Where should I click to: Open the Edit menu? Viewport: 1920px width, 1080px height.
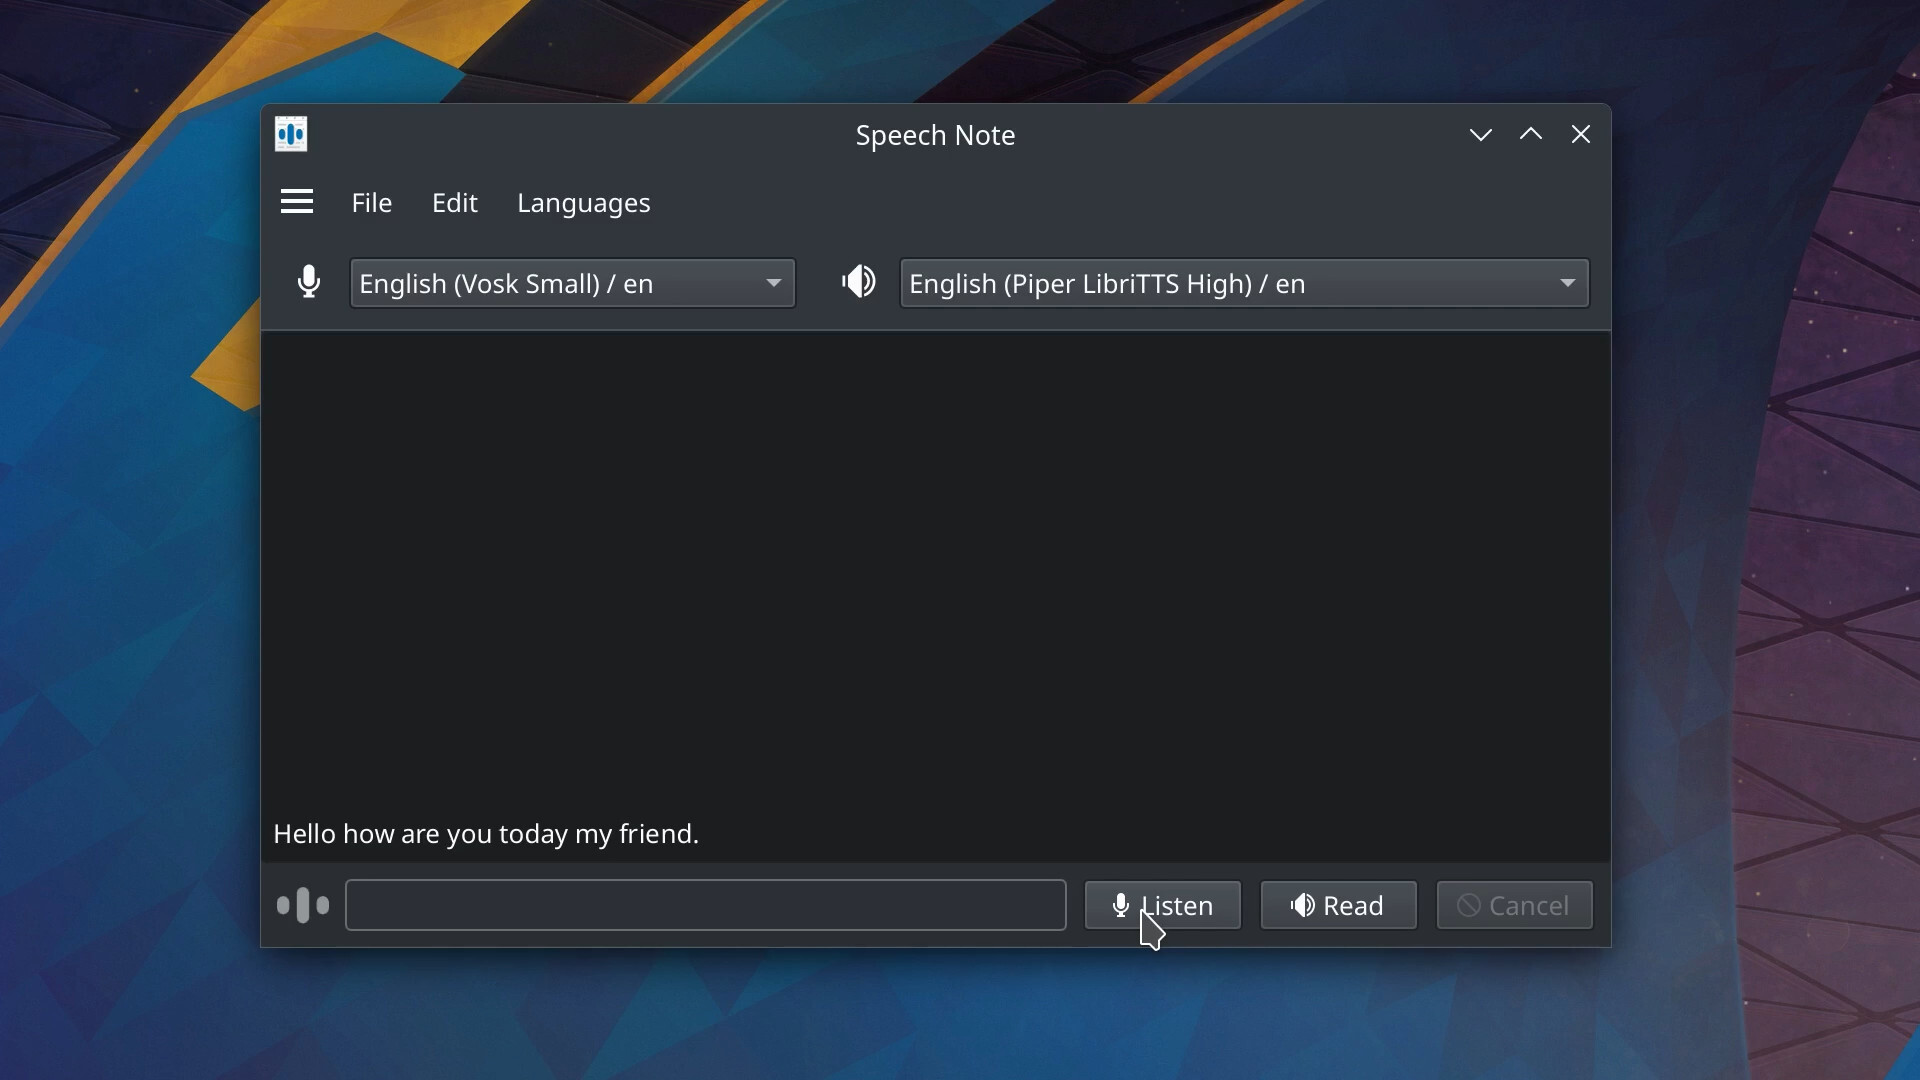tap(455, 203)
